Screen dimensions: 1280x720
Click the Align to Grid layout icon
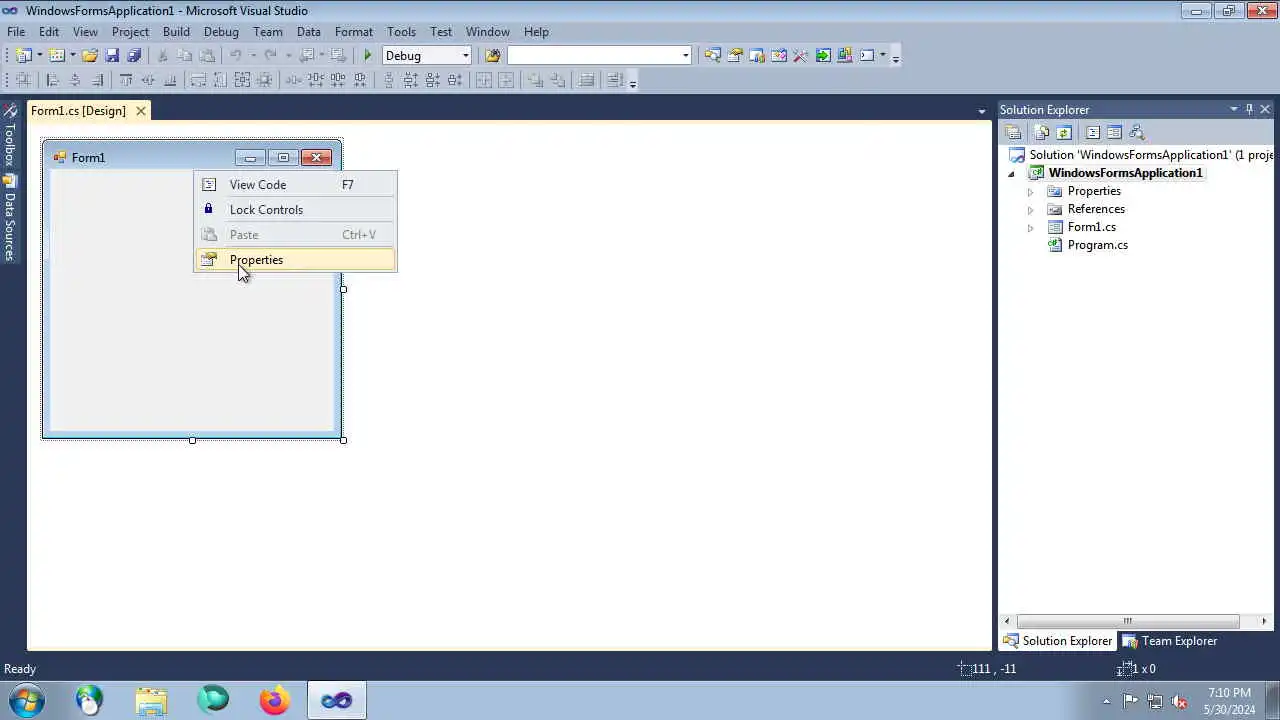(24, 81)
